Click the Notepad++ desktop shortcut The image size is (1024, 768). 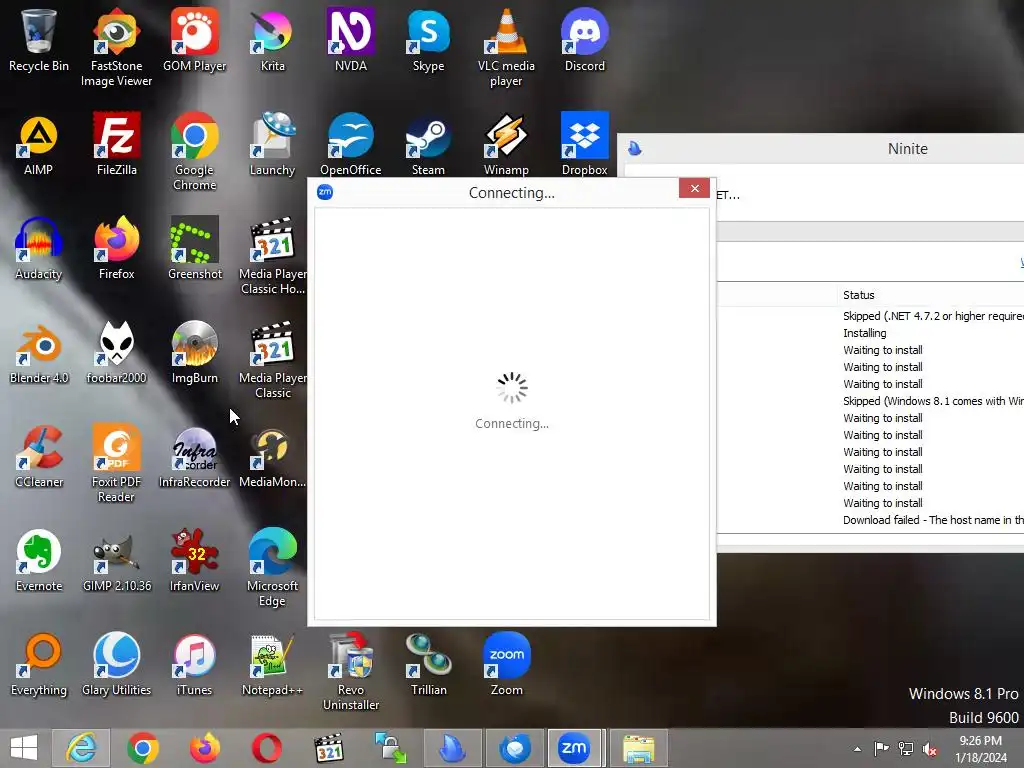[x=272, y=664]
